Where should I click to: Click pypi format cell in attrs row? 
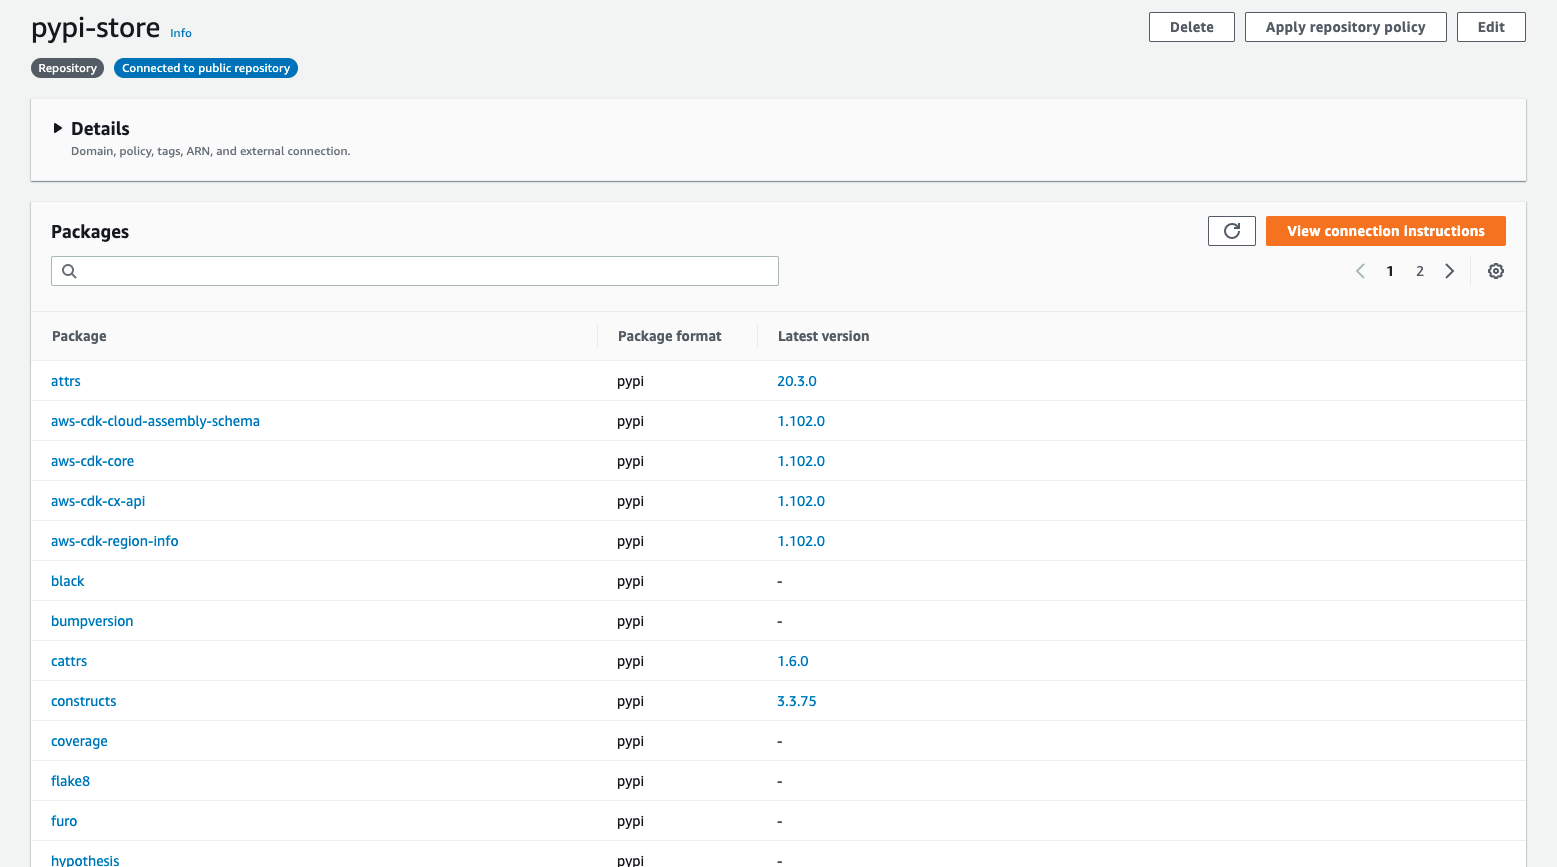pyautogui.click(x=631, y=381)
